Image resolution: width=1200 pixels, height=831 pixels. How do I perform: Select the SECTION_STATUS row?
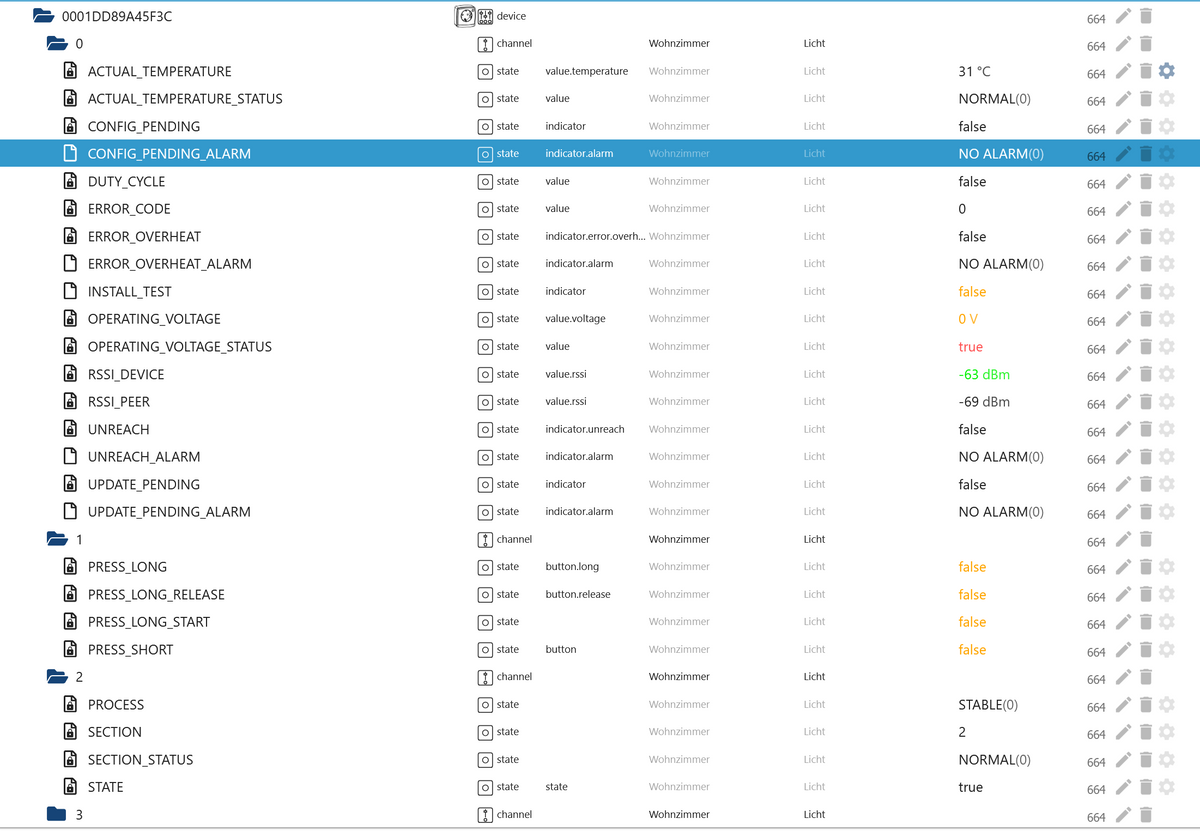600,759
